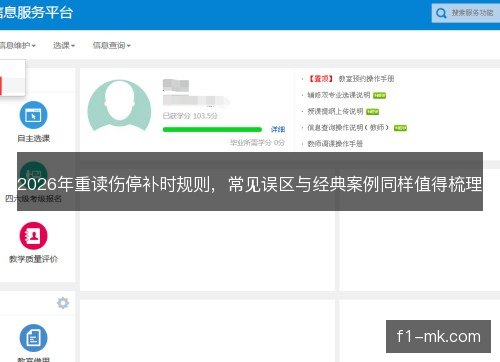Open the 辅修双专业选课说明 notice
This screenshot has height=362, width=500.
[339, 95]
